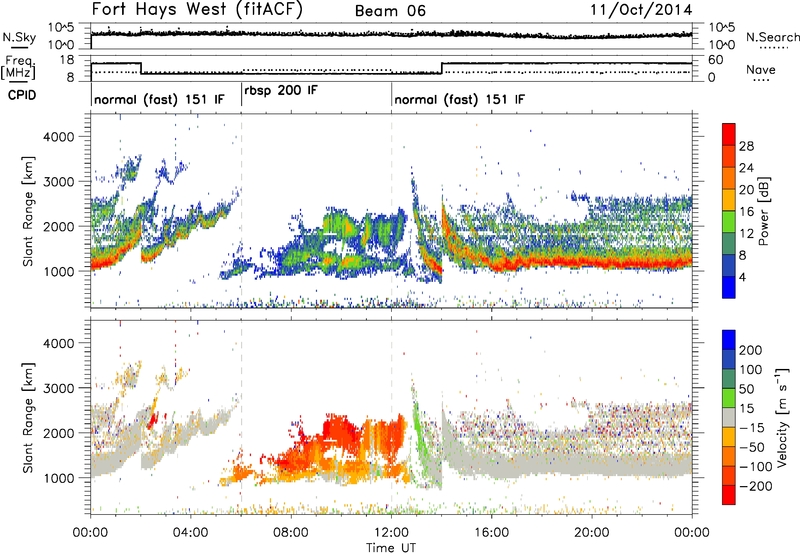Click the 'CPID' row label

pos(22,95)
